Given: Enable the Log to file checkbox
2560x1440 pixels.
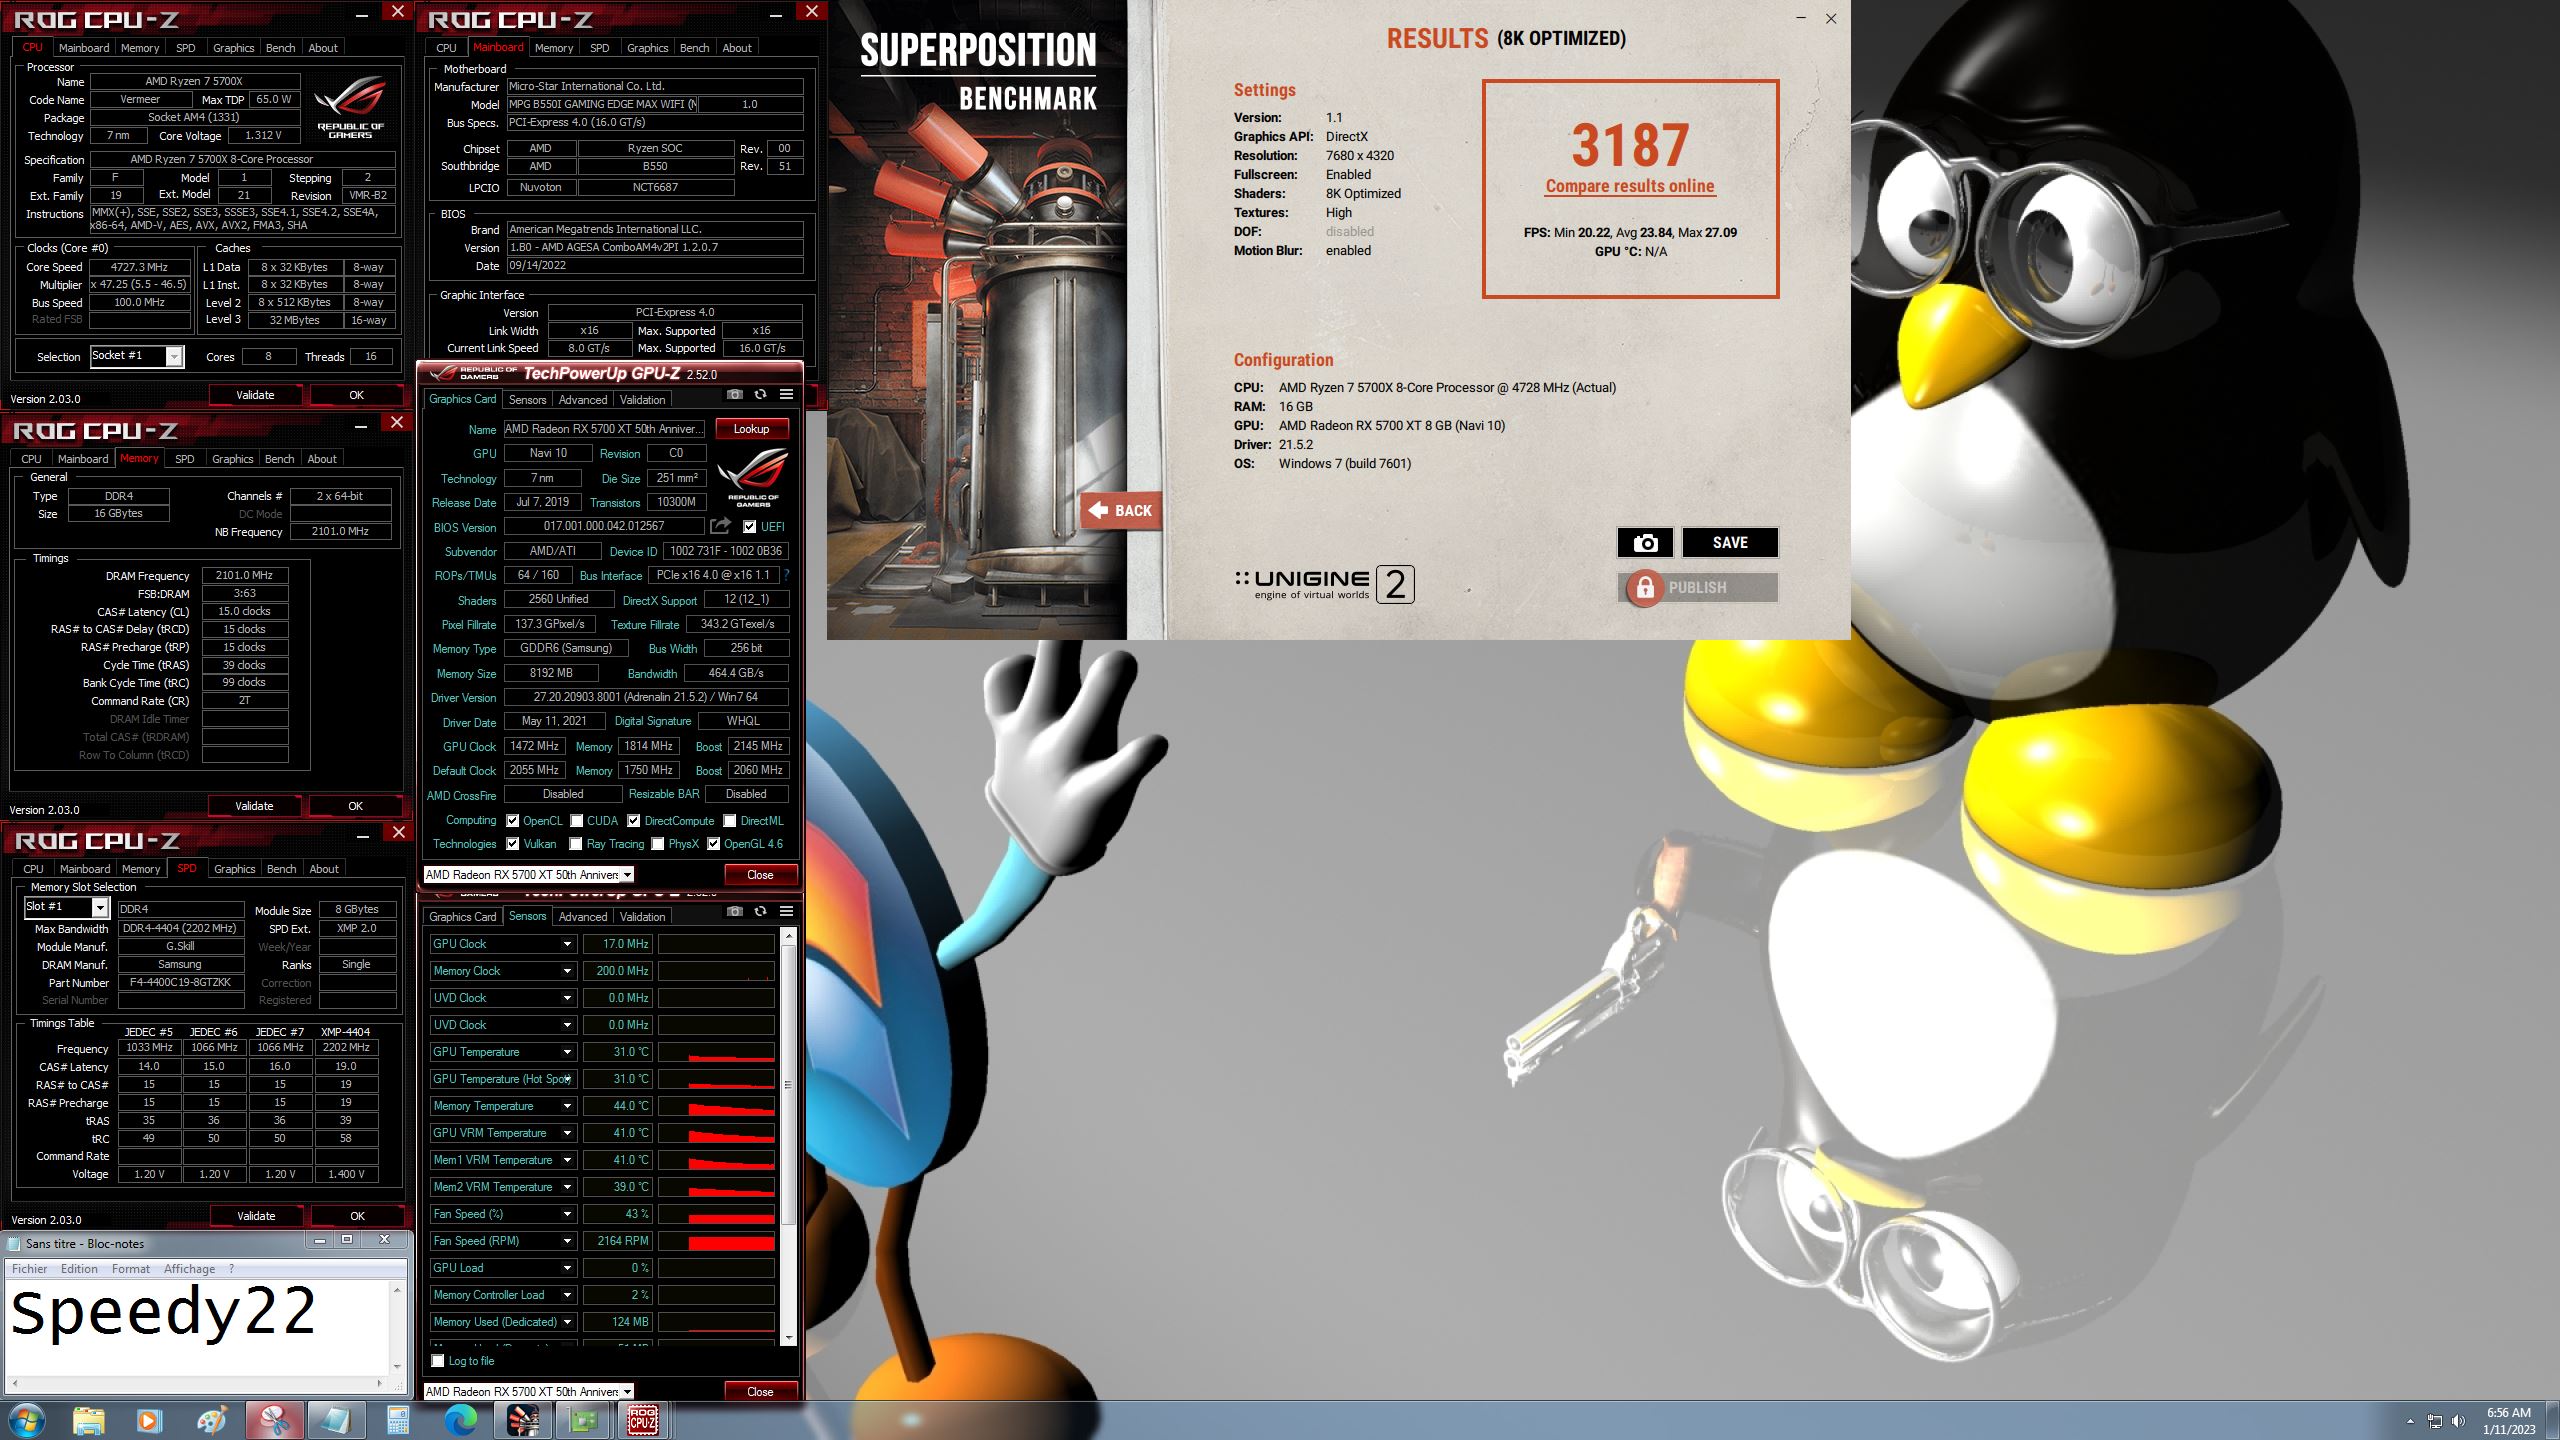Looking at the screenshot, I should point(438,1361).
